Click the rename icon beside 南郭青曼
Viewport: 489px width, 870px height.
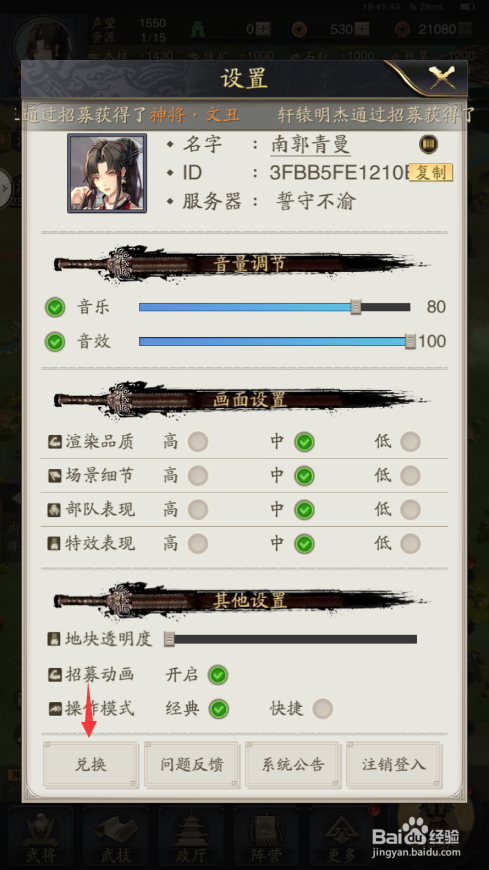pos(428,144)
